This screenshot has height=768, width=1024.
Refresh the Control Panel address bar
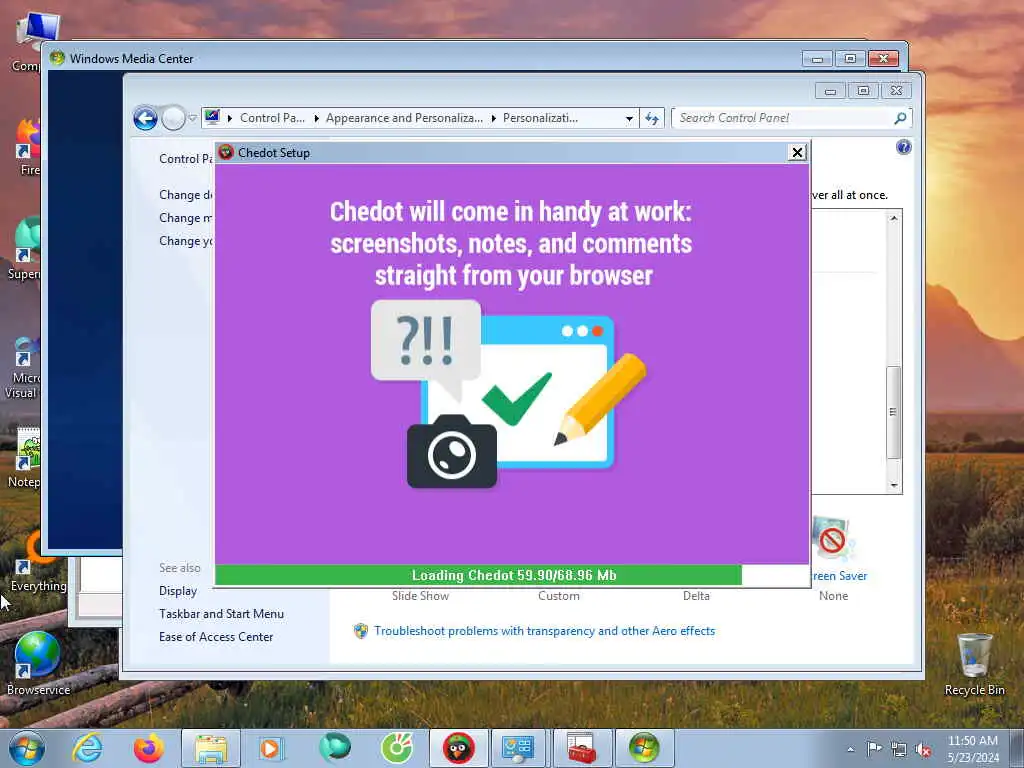click(652, 118)
